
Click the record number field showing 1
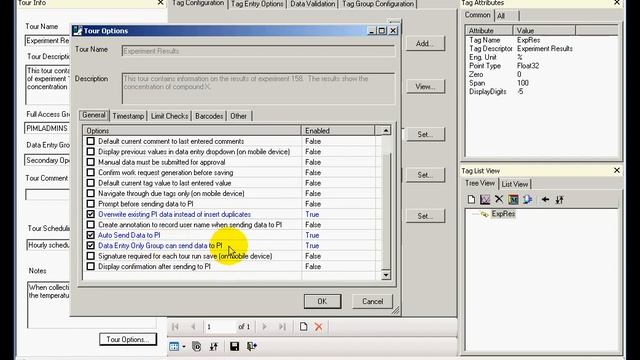click(220, 327)
